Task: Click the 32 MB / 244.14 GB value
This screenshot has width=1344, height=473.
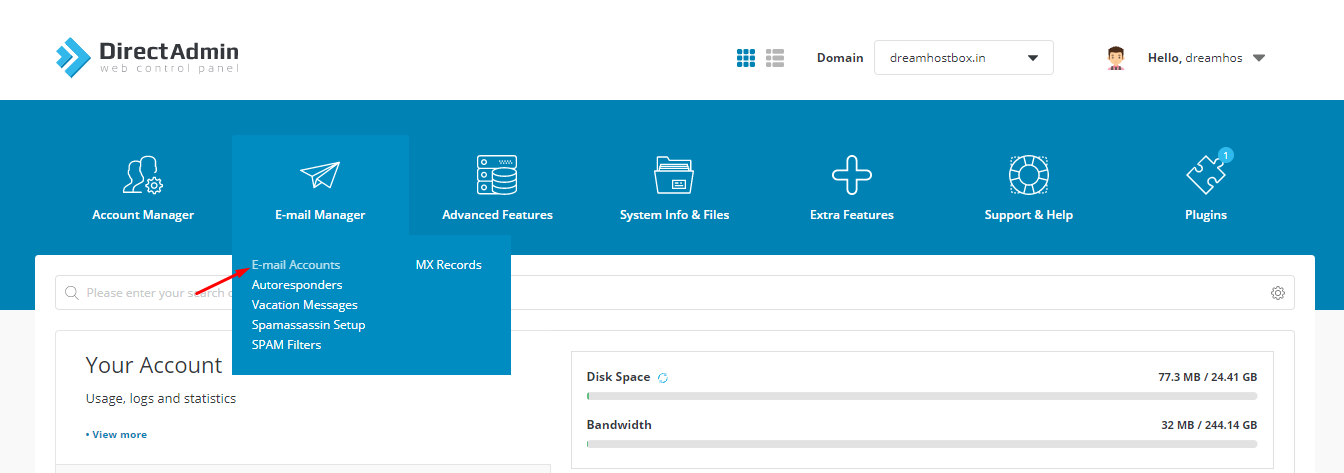Action: [x=1209, y=425]
